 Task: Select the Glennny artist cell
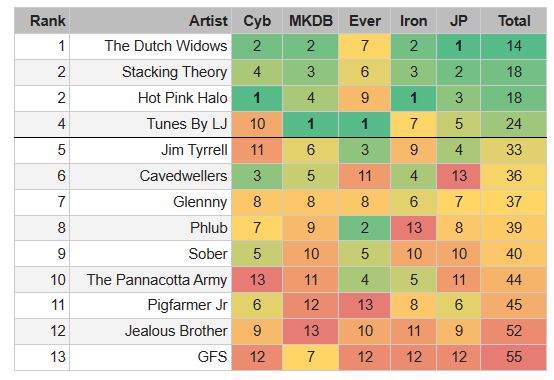click(151, 202)
